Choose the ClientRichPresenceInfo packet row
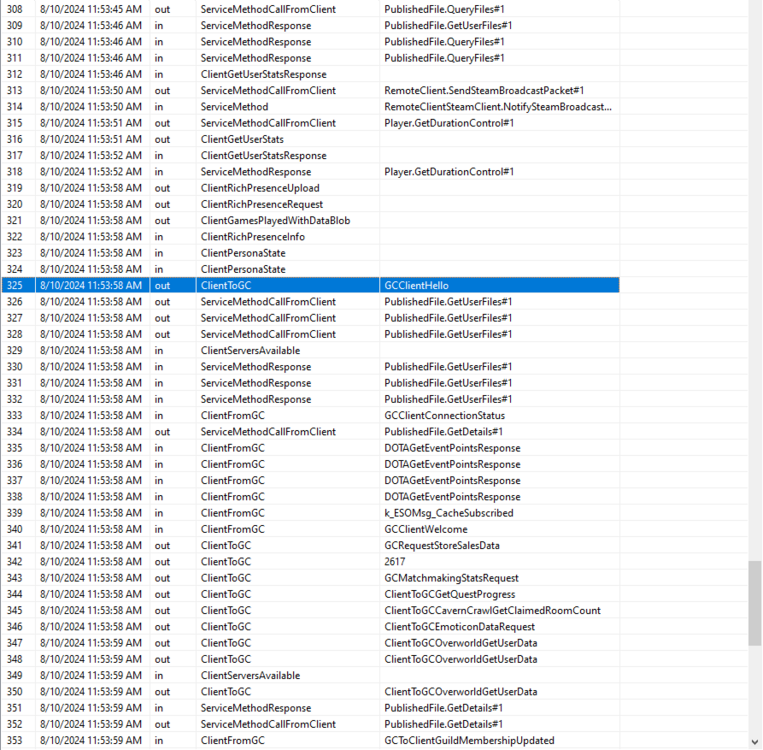The width and height of the screenshot is (763, 750). (x=252, y=237)
